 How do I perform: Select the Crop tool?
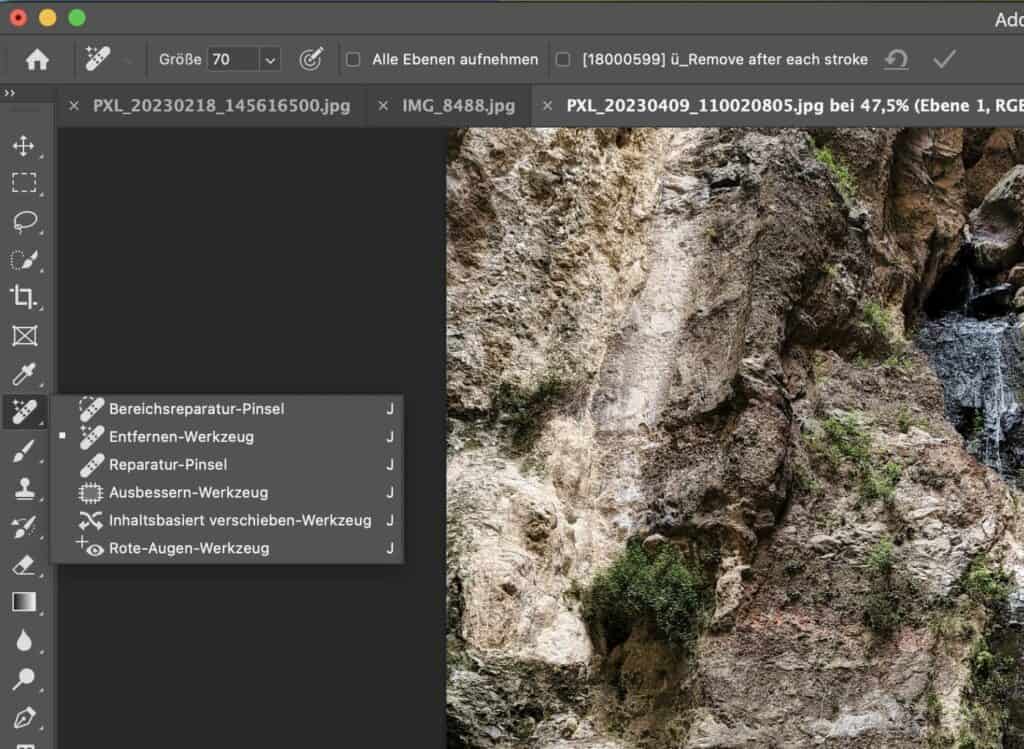click(25, 297)
